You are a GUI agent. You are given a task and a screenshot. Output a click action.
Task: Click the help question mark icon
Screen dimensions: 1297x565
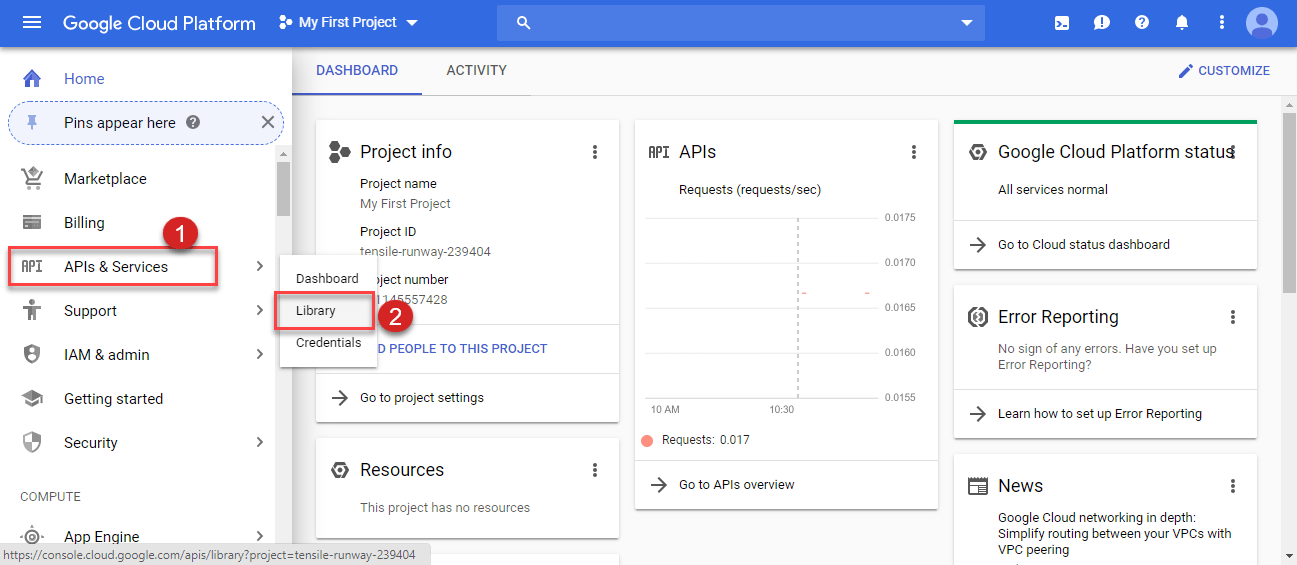pos(1142,23)
